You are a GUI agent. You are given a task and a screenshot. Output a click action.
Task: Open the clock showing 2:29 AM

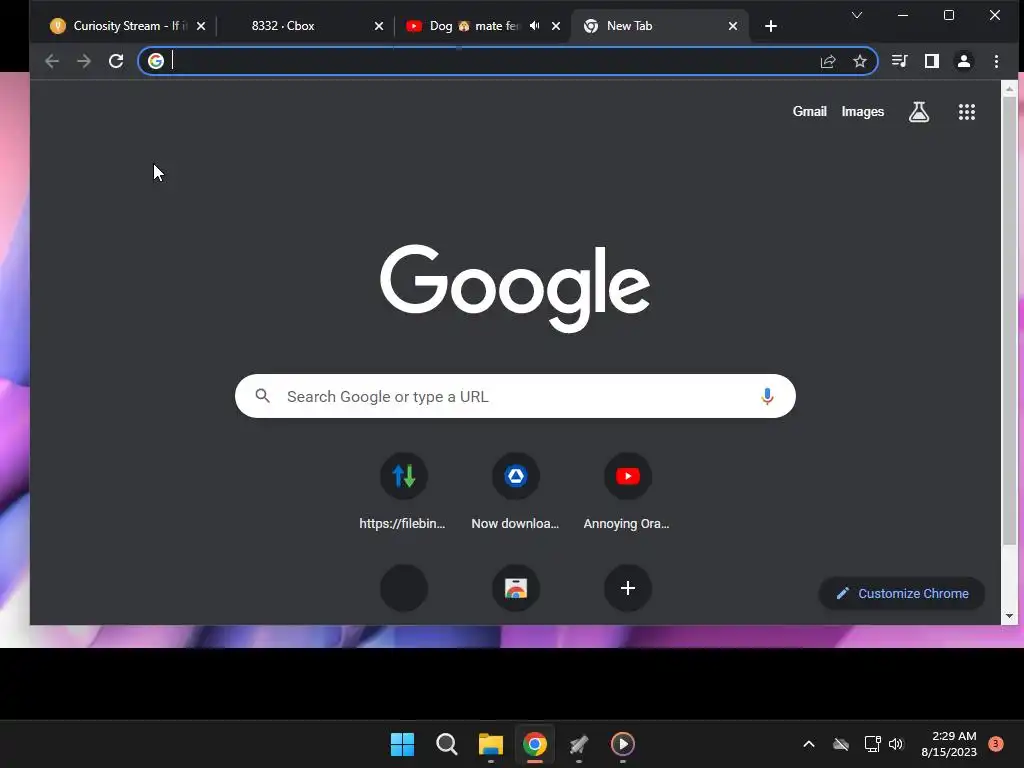pyautogui.click(x=949, y=744)
